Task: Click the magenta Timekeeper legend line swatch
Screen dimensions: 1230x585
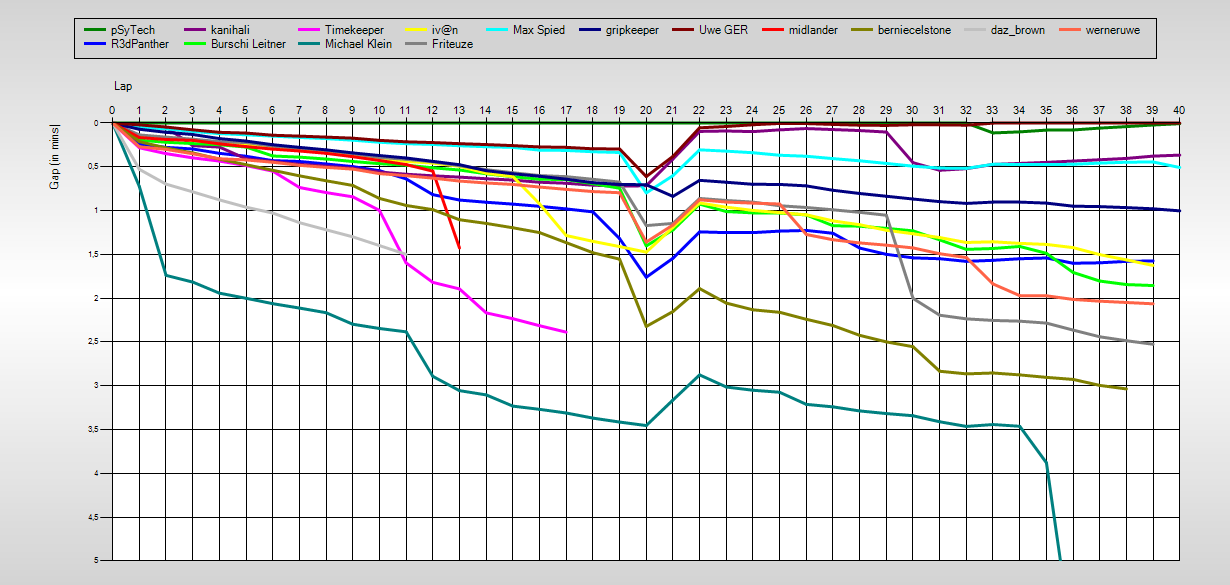Action: pos(307,30)
